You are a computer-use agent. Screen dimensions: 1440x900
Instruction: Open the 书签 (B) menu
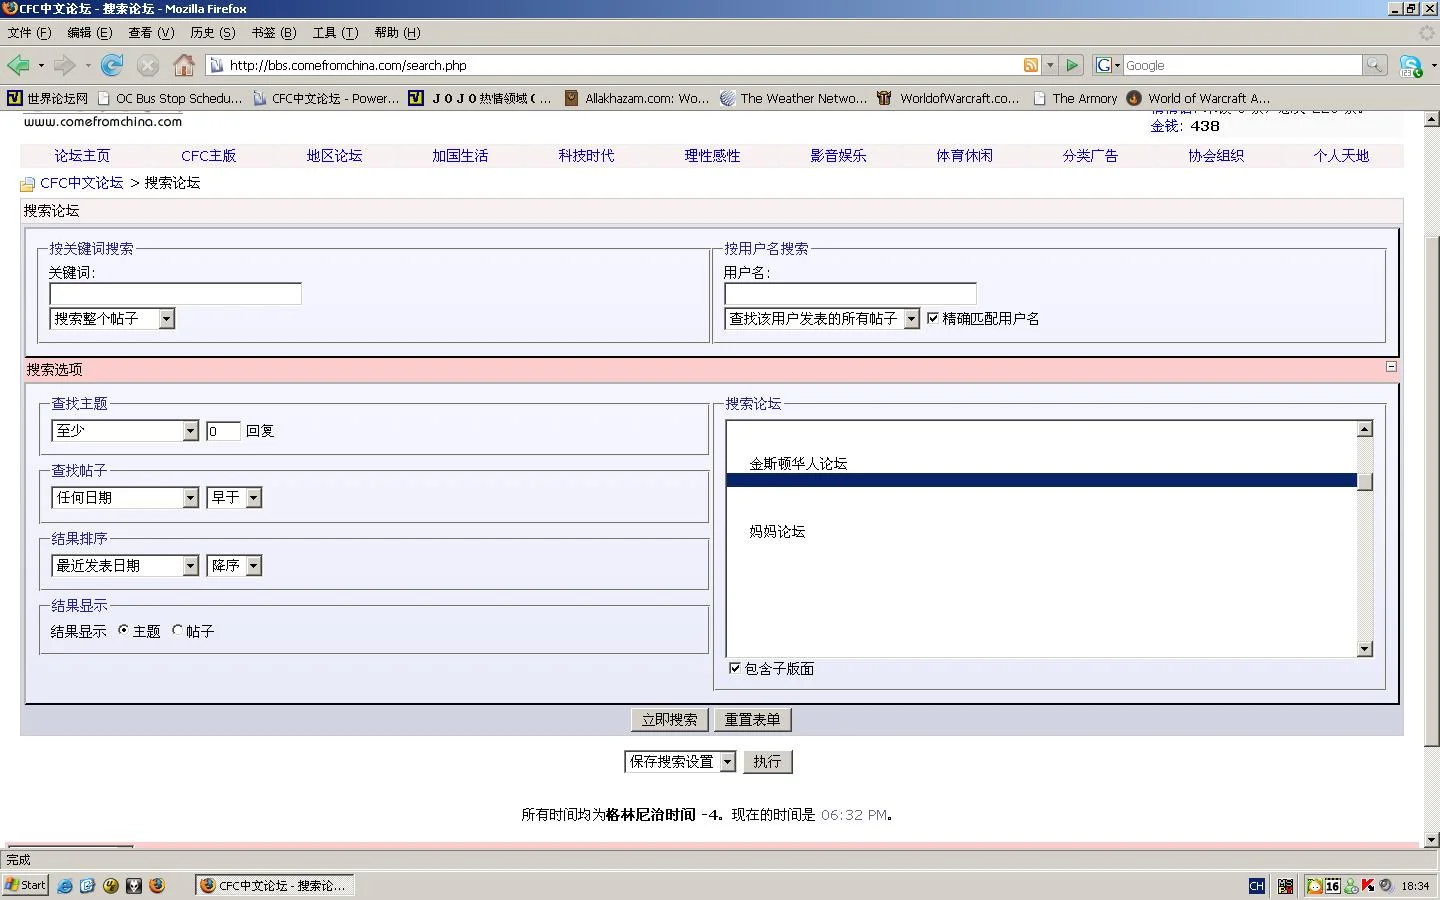(273, 33)
